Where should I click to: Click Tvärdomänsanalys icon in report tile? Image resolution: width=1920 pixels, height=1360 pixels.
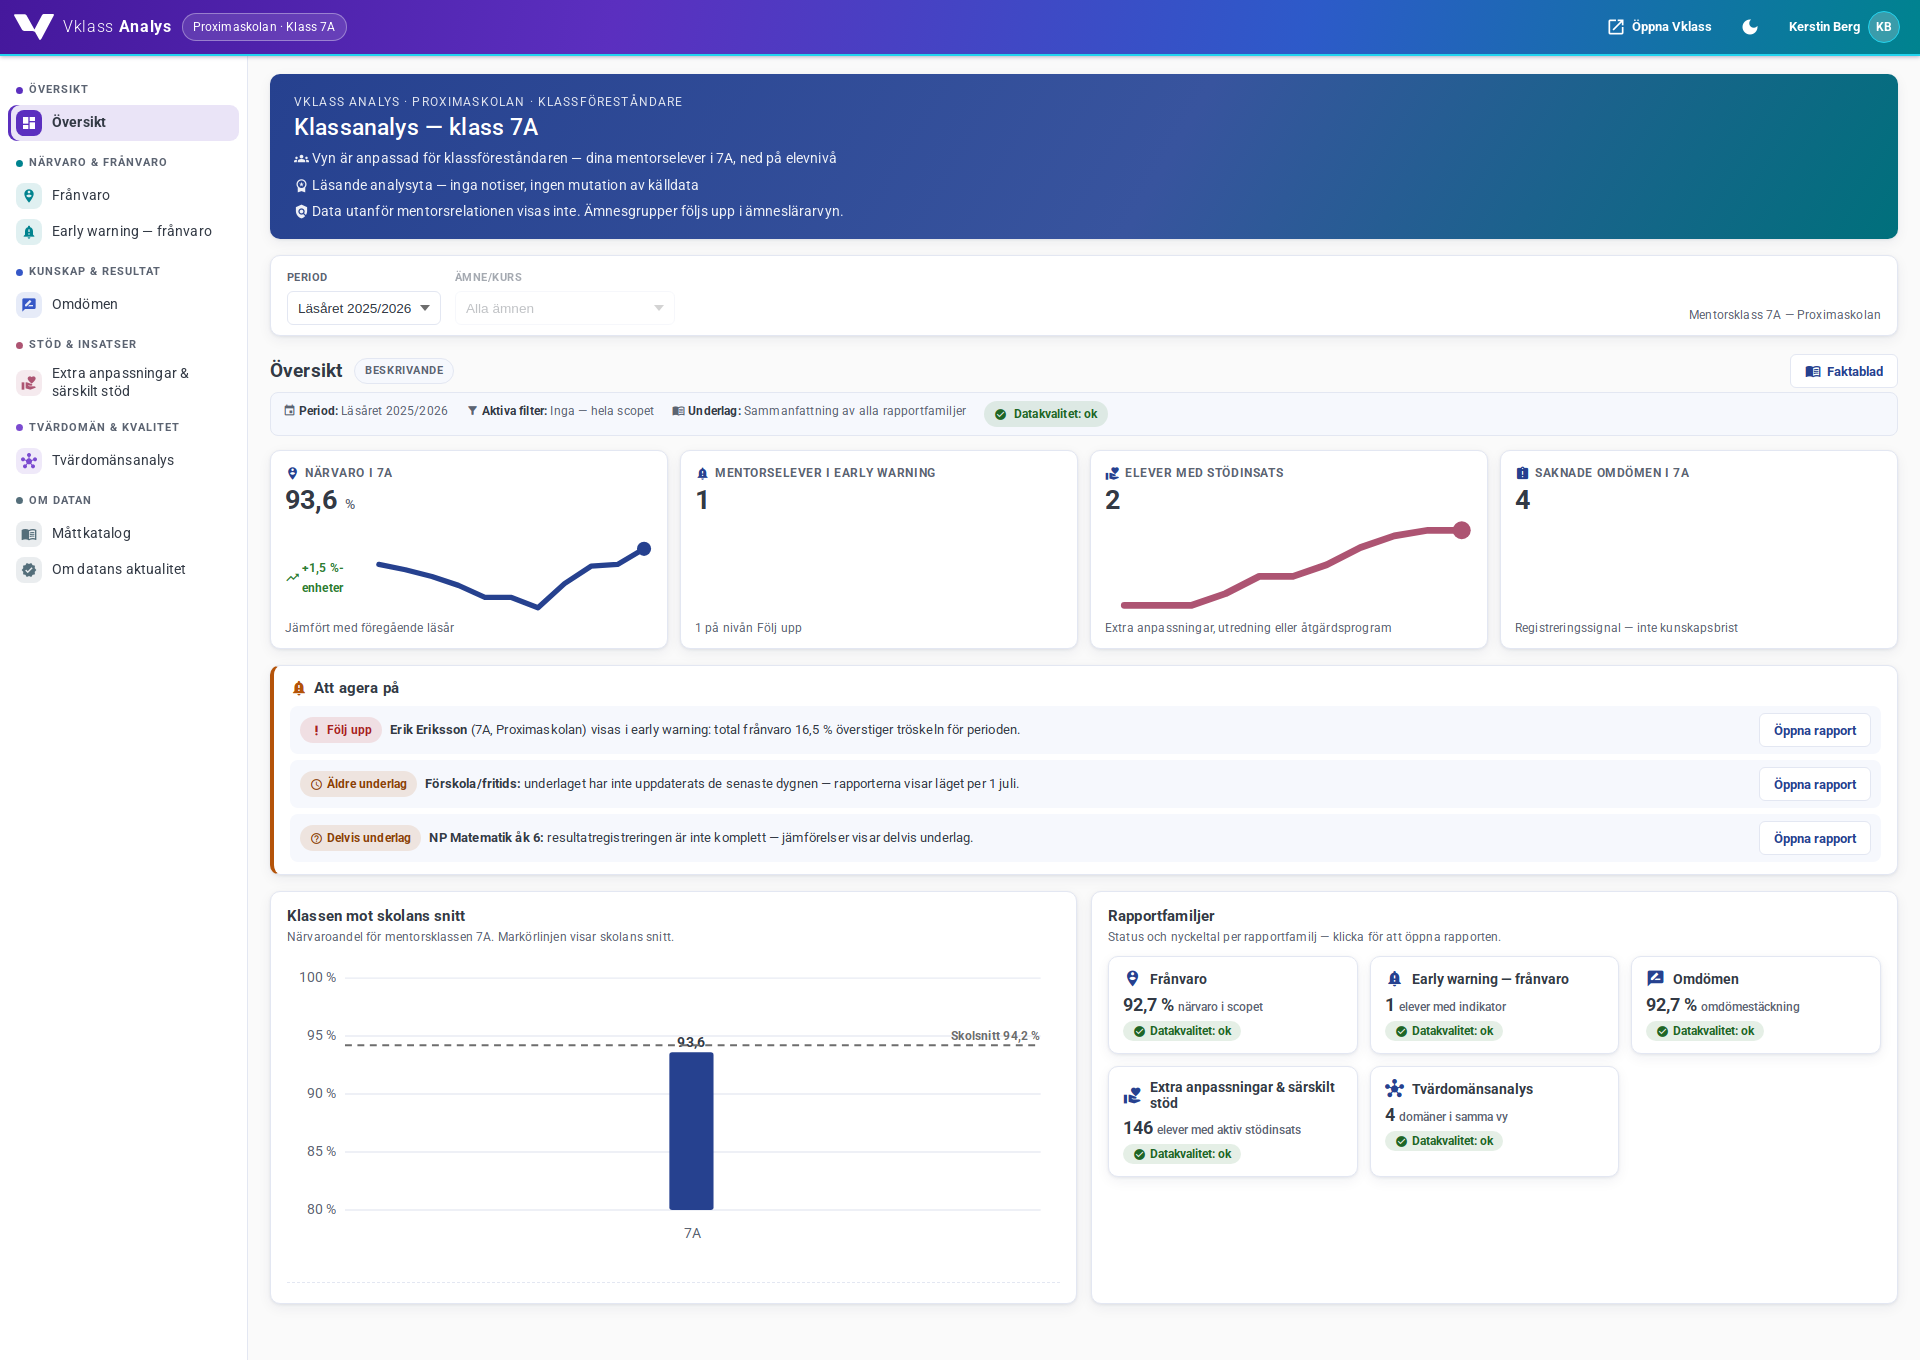point(1394,1089)
